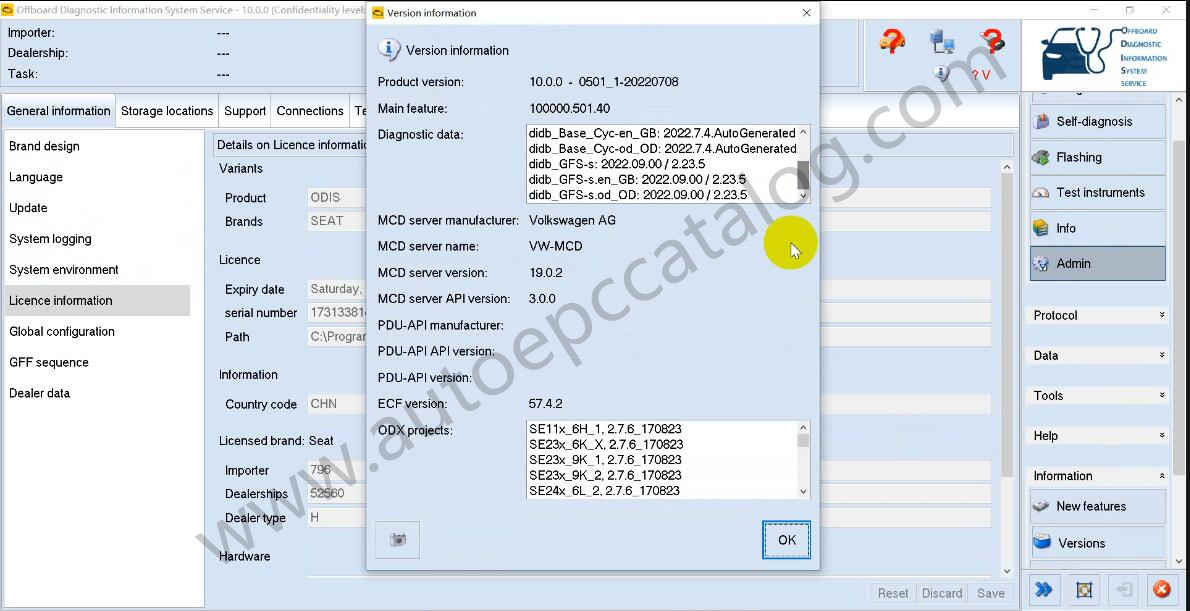Select Language in the list
This screenshot has width=1190, height=611.
click(x=97, y=177)
